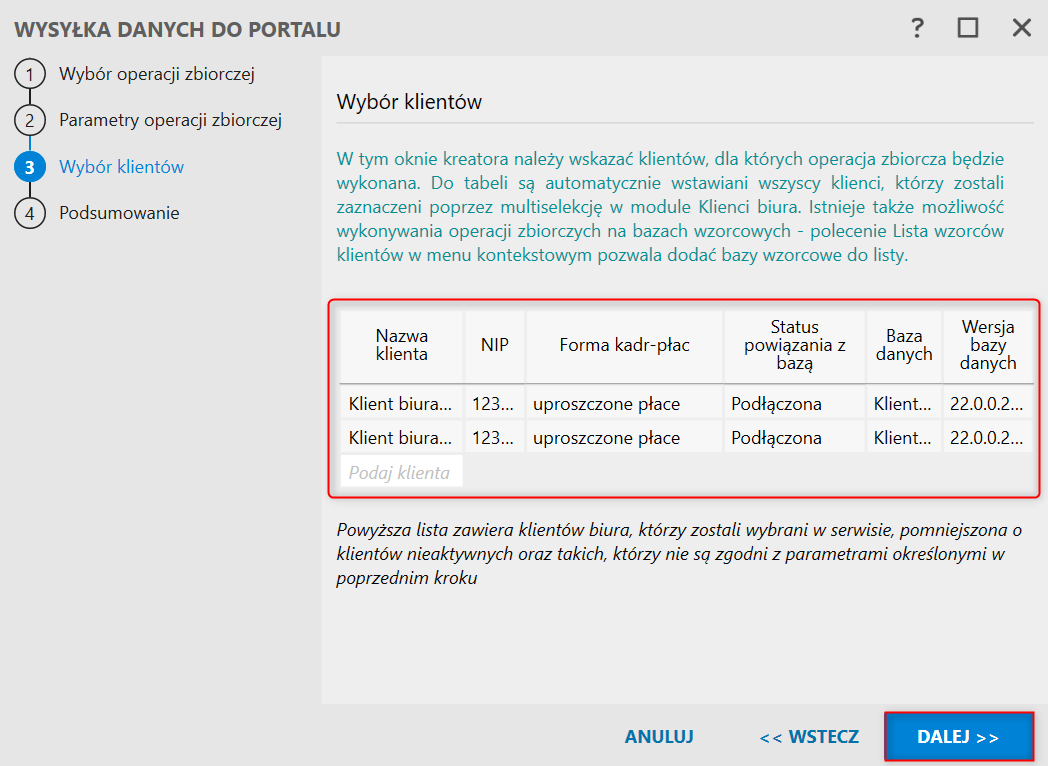Click second row NIP 123... cell

tap(495, 438)
